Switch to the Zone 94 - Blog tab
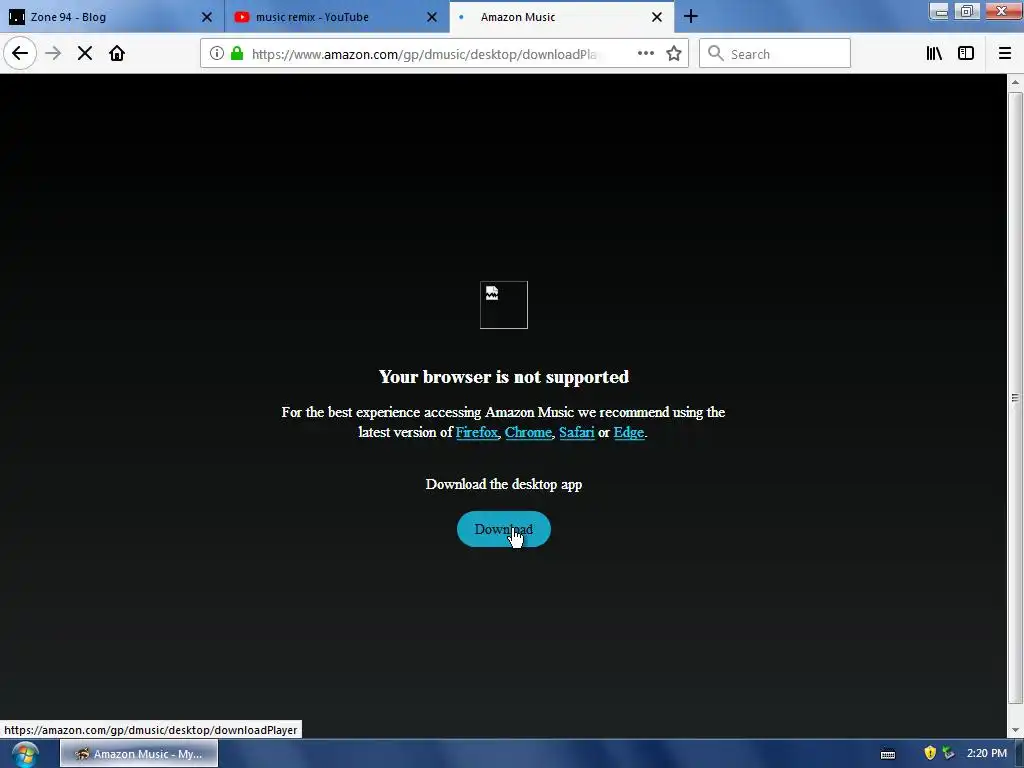Screen dimensions: 1024x768 point(112,17)
